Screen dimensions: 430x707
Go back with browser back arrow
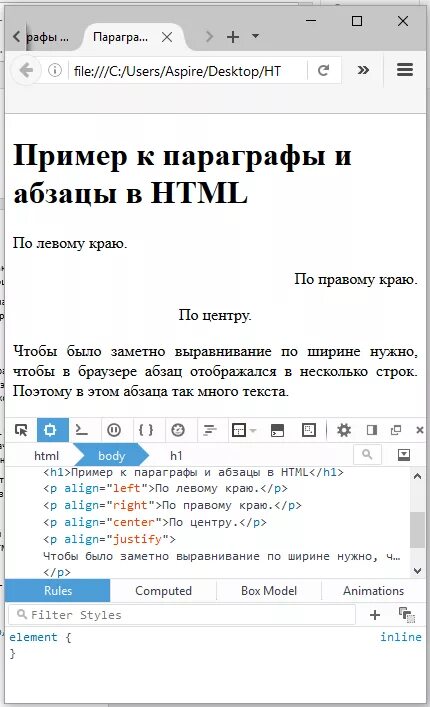pos(27,70)
